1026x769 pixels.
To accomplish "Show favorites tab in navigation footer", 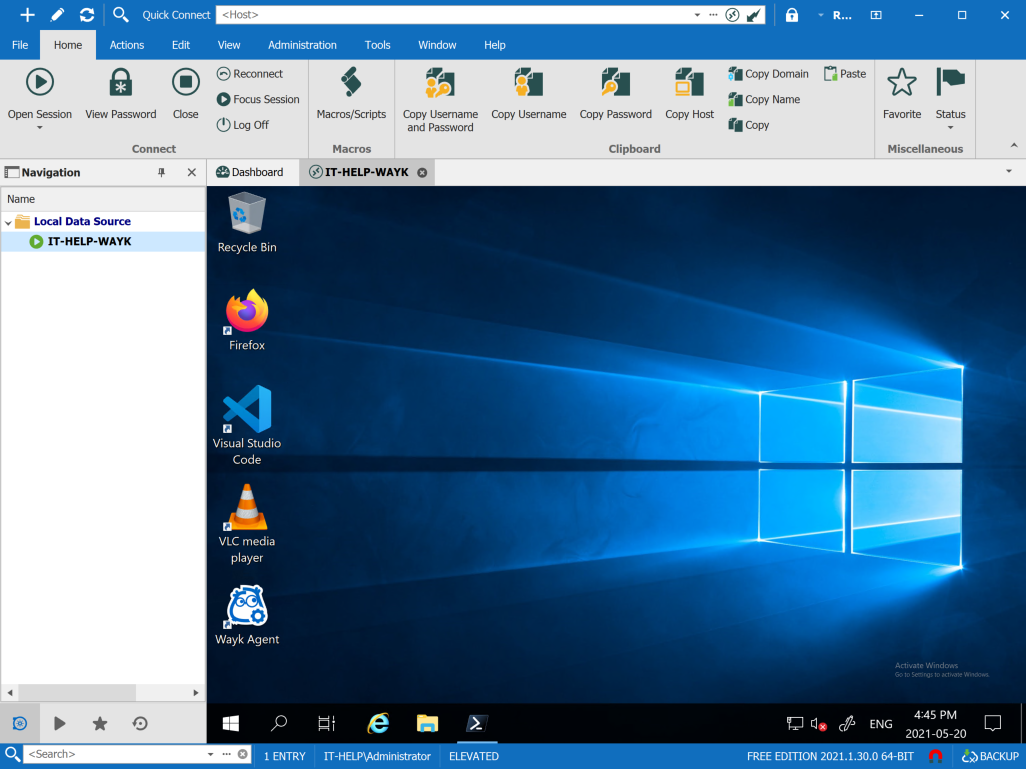I will pyautogui.click(x=100, y=723).
